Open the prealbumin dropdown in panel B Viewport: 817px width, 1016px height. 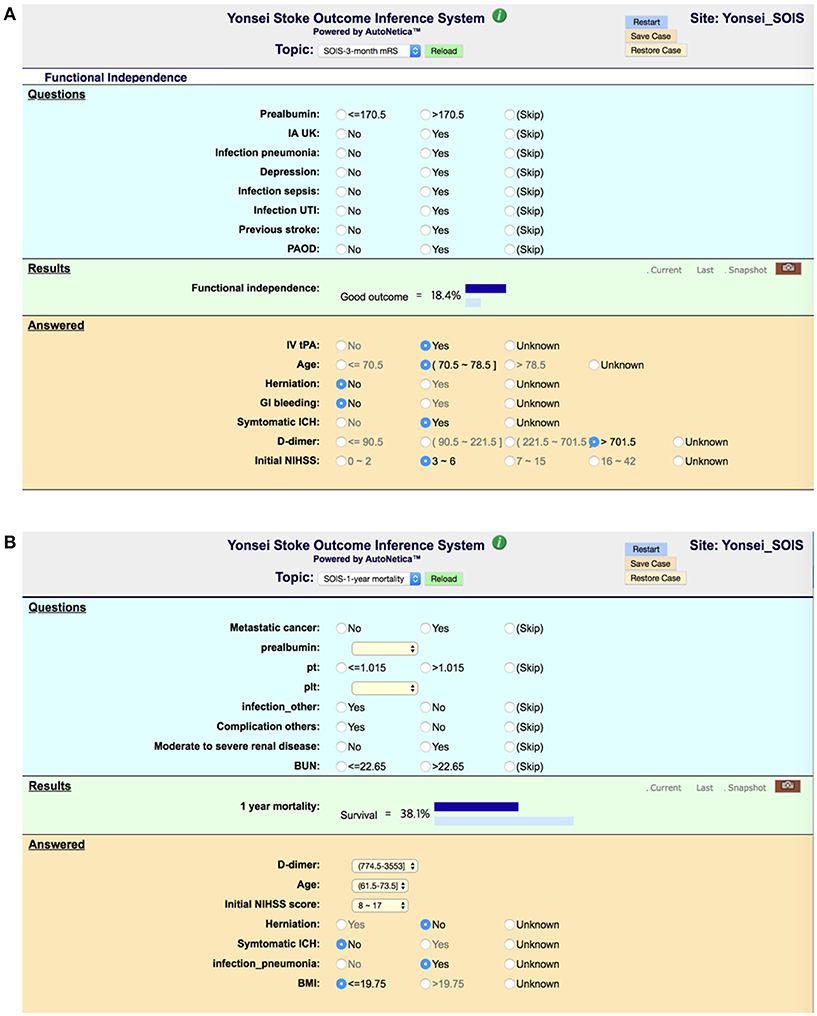[384, 649]
